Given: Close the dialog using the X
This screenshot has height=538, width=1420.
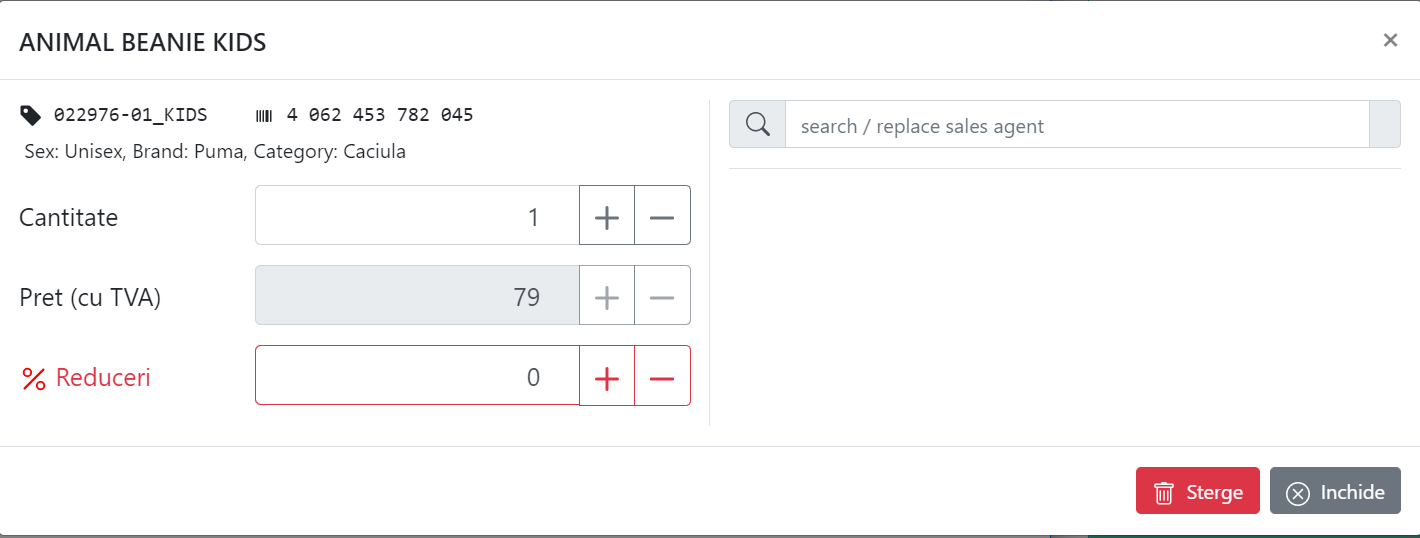Looking at the screenshot, I should (x=1390, y=40).
